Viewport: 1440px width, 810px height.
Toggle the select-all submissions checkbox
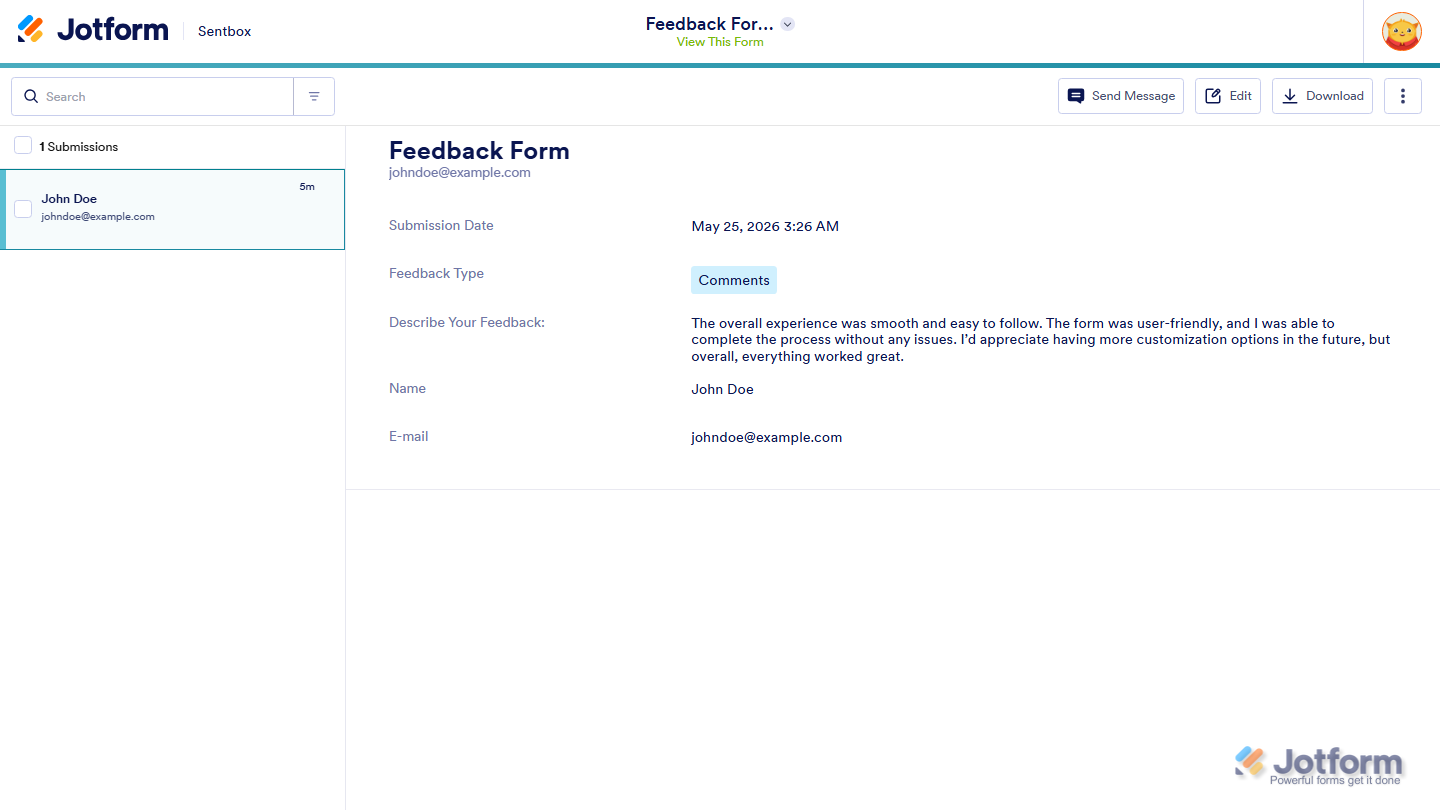[23, 146]
